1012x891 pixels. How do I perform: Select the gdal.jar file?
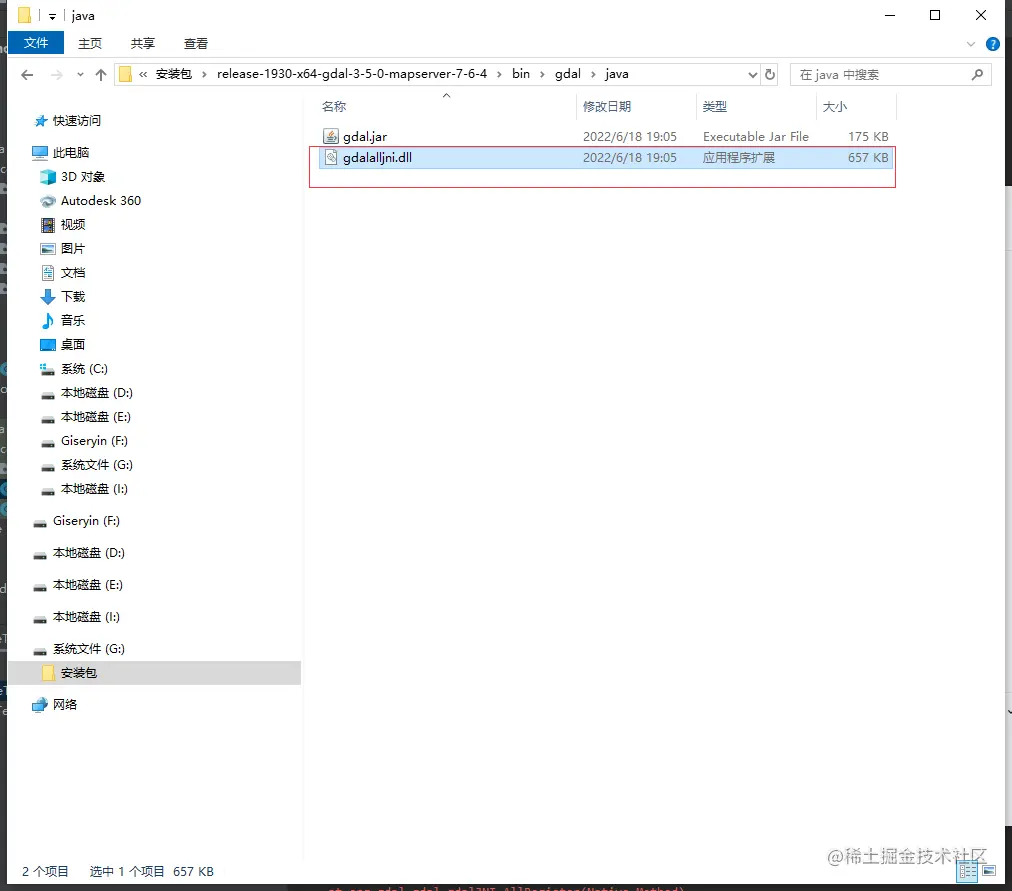click(x=605, y=137)
